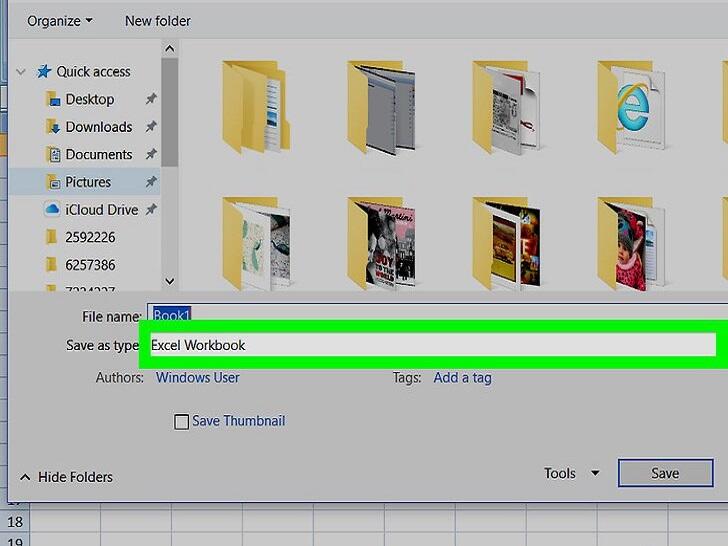Click the Add a tag link
This screenshot has height=546, width=728.
[462, 377]
